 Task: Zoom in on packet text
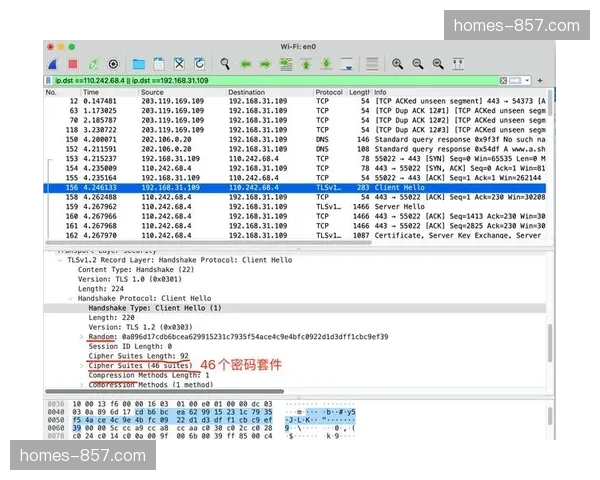397,64
